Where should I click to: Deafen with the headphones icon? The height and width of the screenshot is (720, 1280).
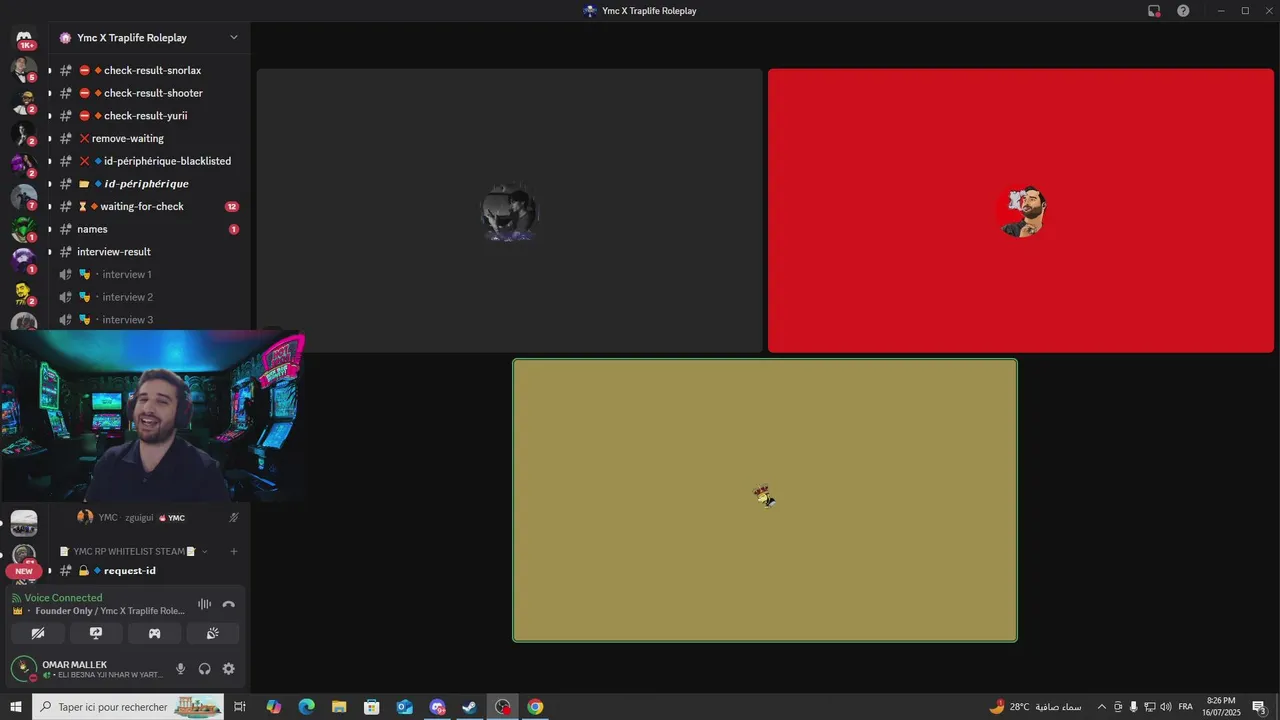point(205,669)
